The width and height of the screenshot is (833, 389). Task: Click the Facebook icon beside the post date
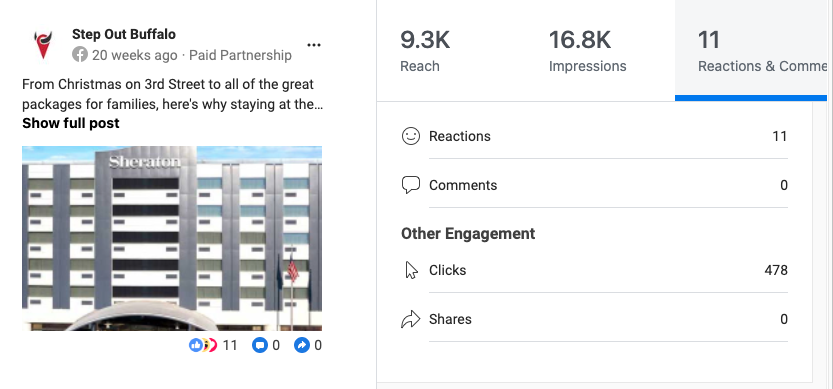[x=80, y=55]
